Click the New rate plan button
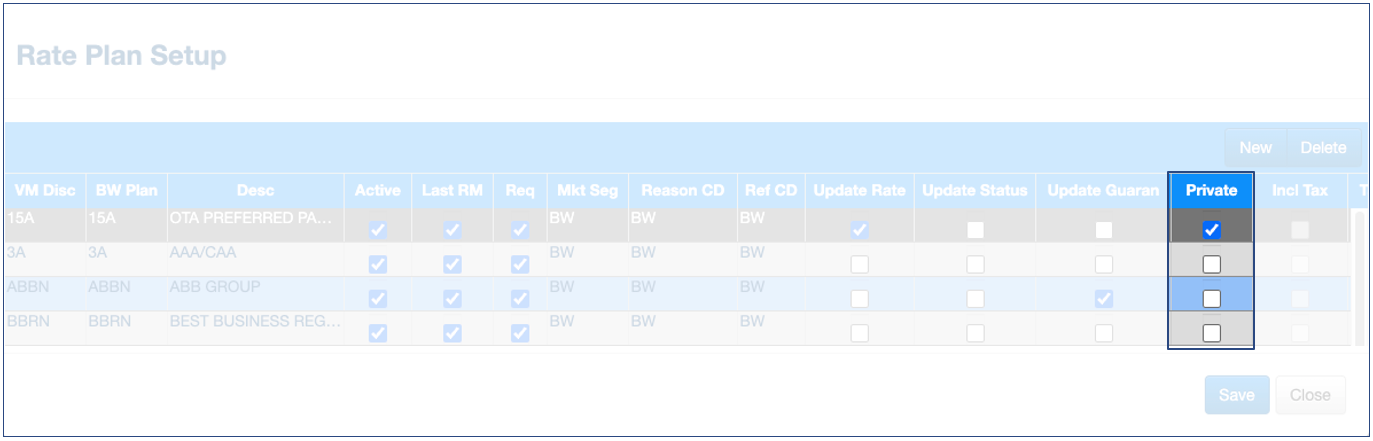Viewport: 1373px width, 441px height. point(1255,148)
